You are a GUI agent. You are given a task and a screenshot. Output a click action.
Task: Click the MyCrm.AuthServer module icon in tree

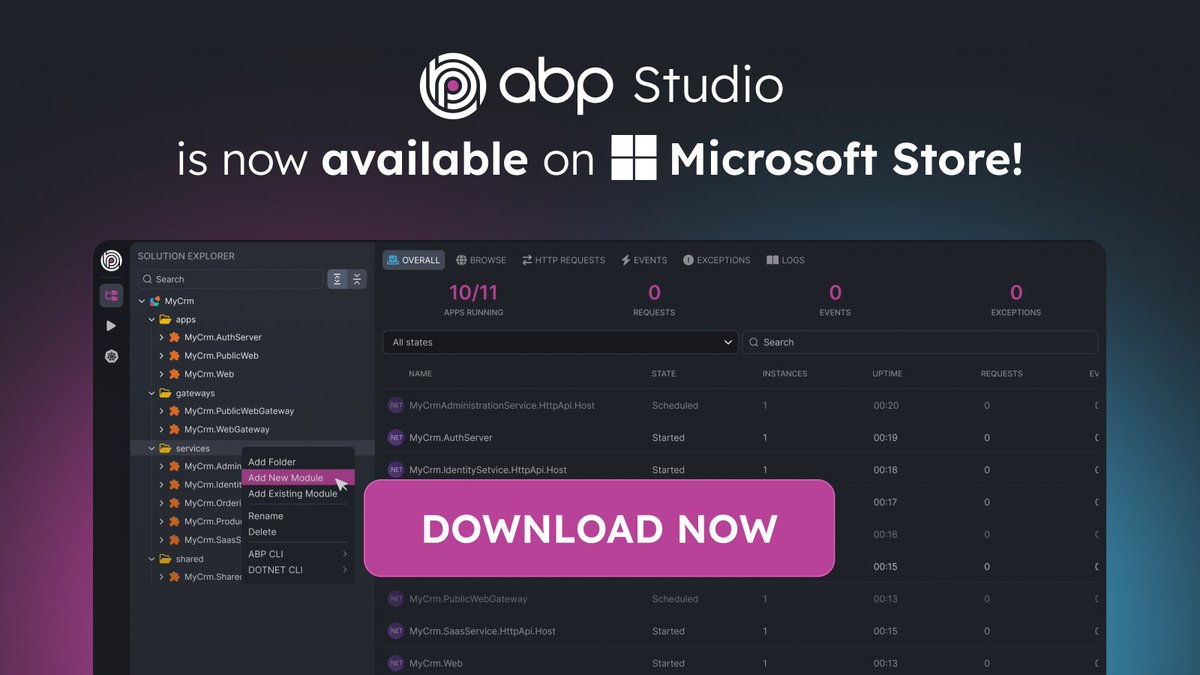pyautogui.click(x=174, y=338)
